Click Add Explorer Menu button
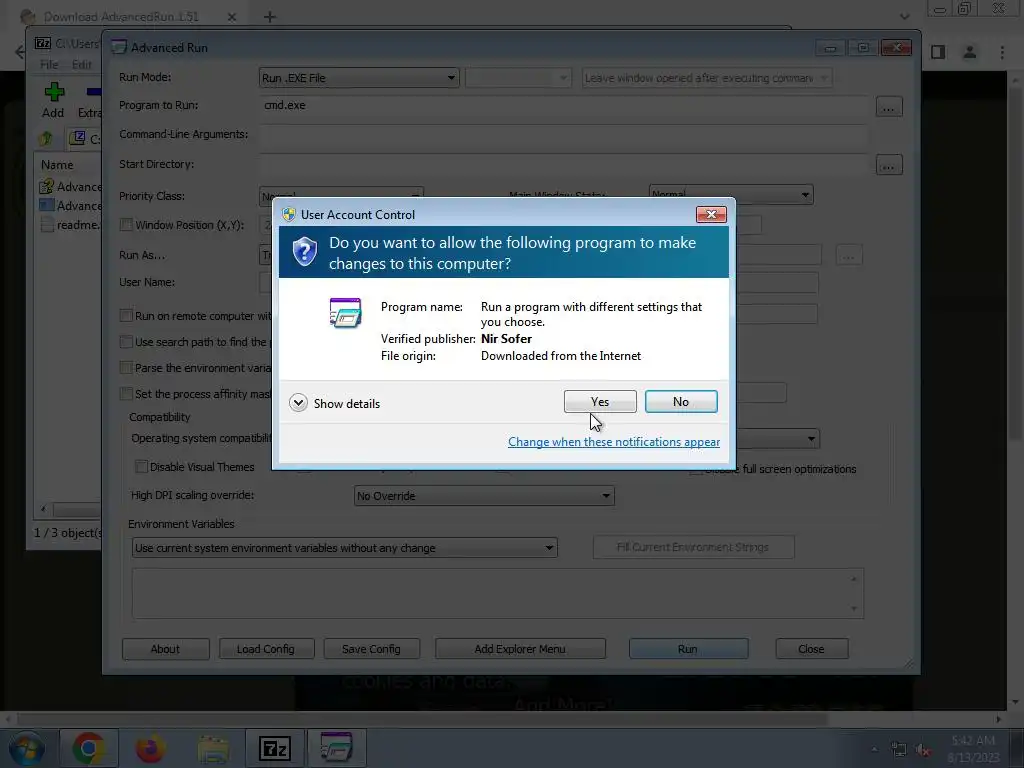The height and width of the screenshot is (768, 1024). tap(520, 649)
